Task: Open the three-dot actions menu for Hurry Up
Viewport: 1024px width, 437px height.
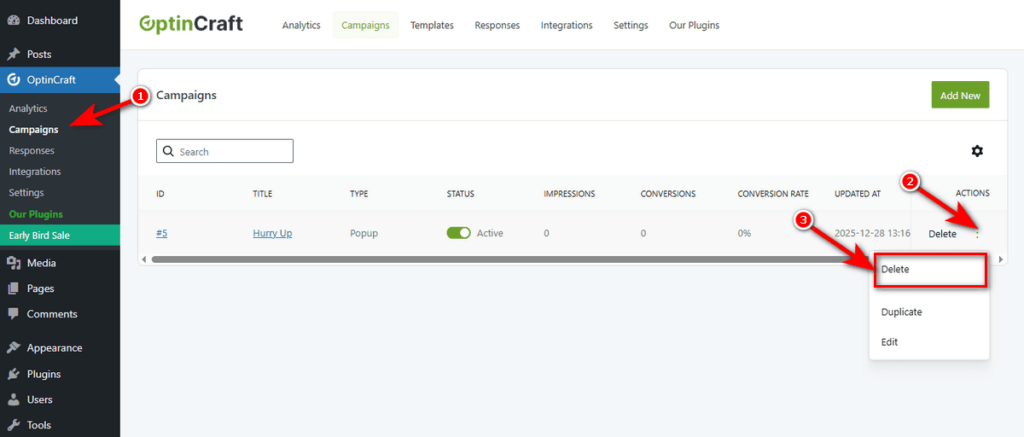Action: tap(977, 233)
